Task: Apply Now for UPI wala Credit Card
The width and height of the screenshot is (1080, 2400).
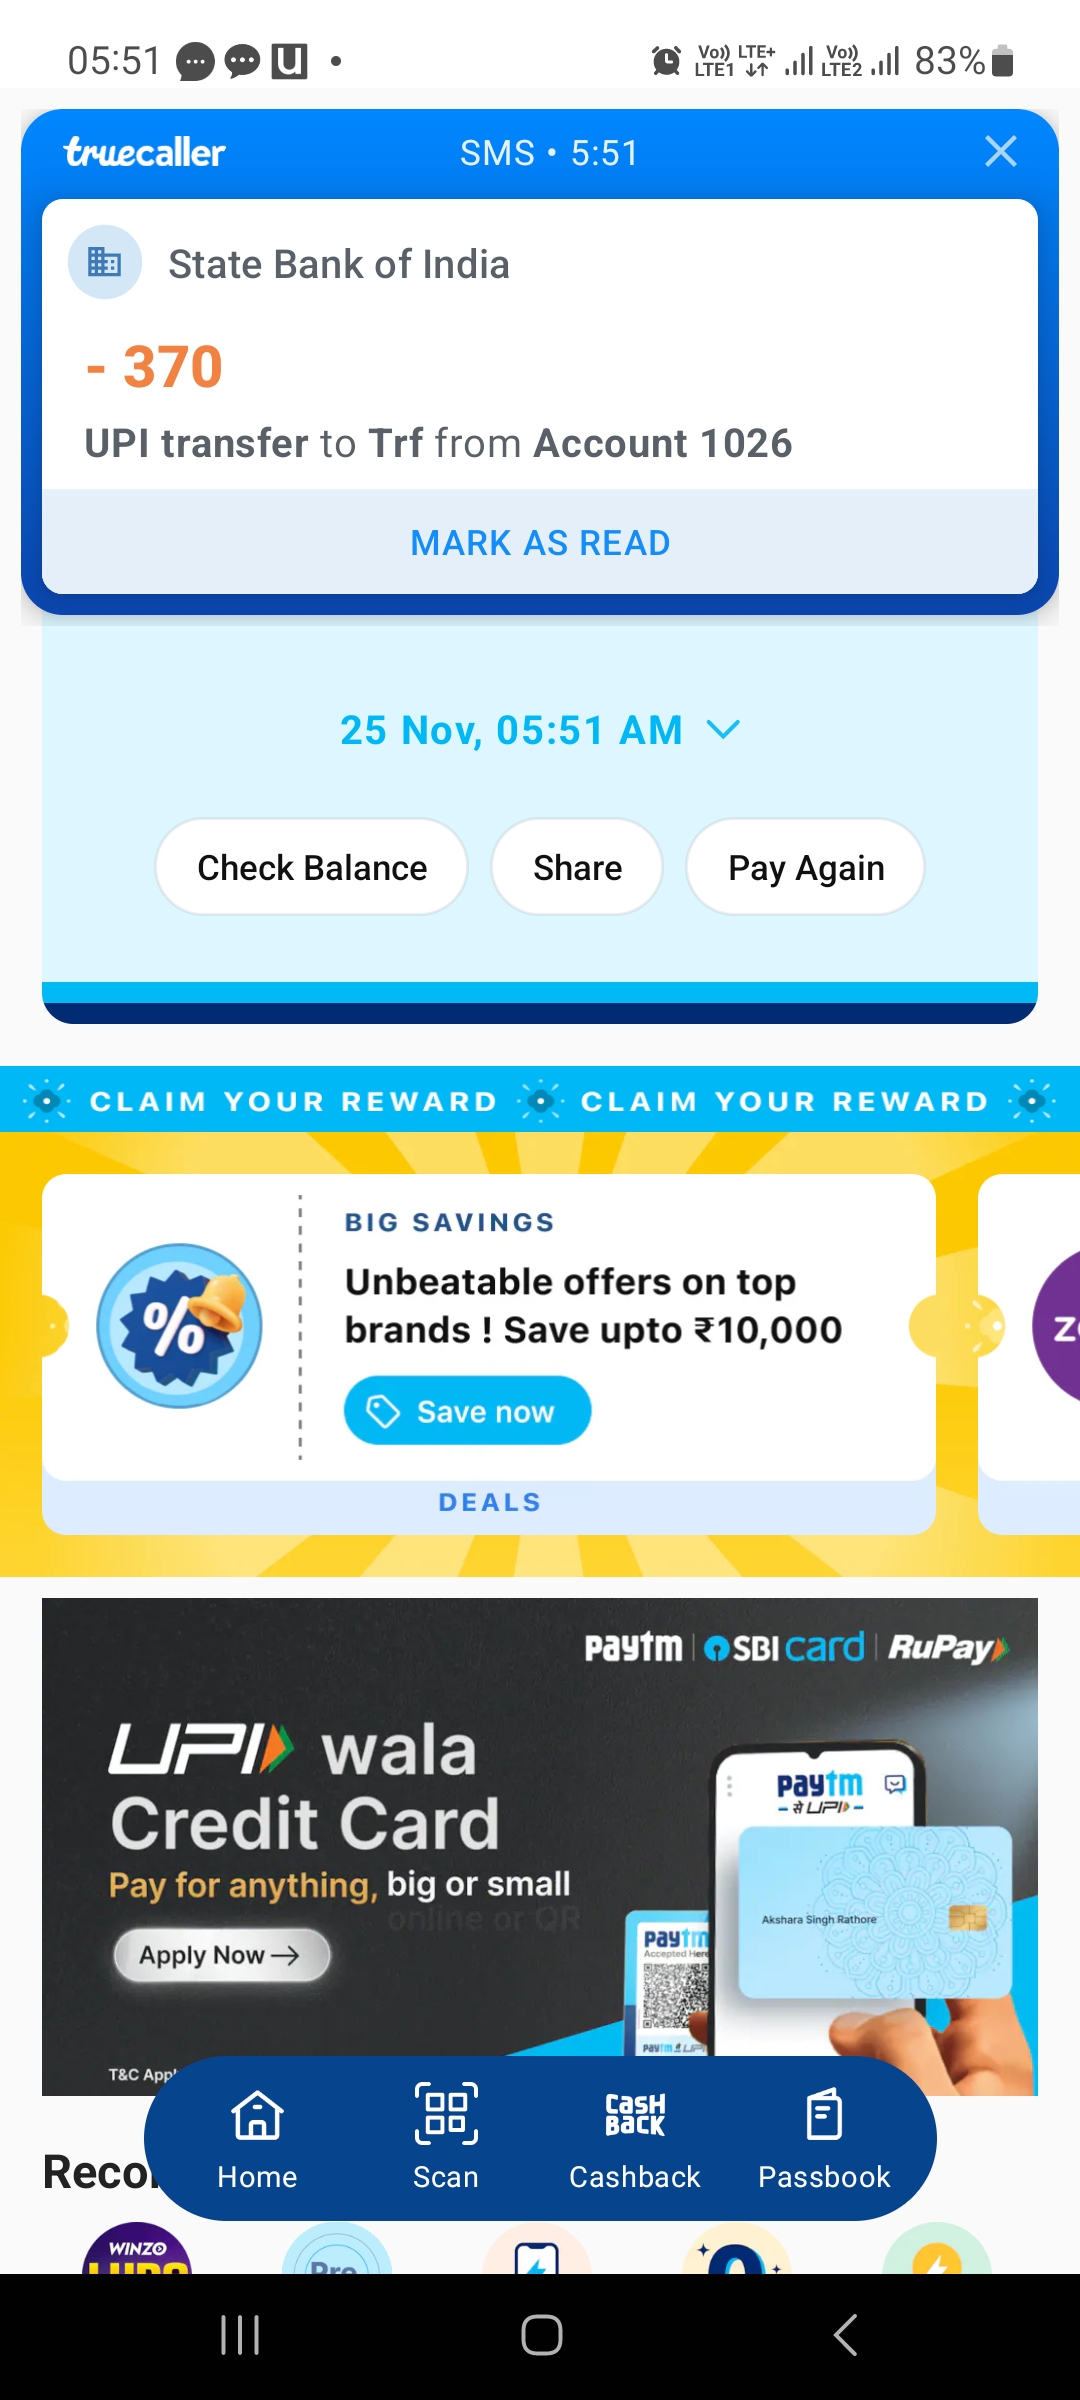Action: click(221, 1955)
